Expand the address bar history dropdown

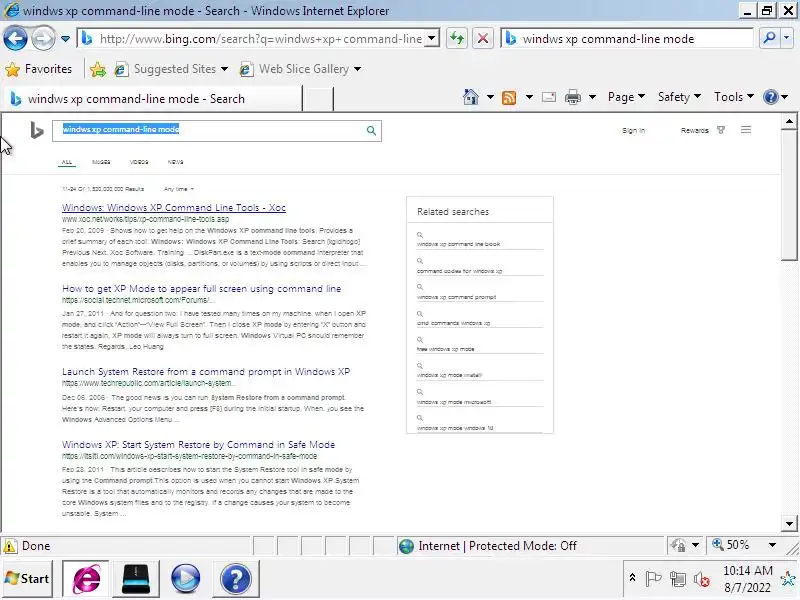point(432,38)
